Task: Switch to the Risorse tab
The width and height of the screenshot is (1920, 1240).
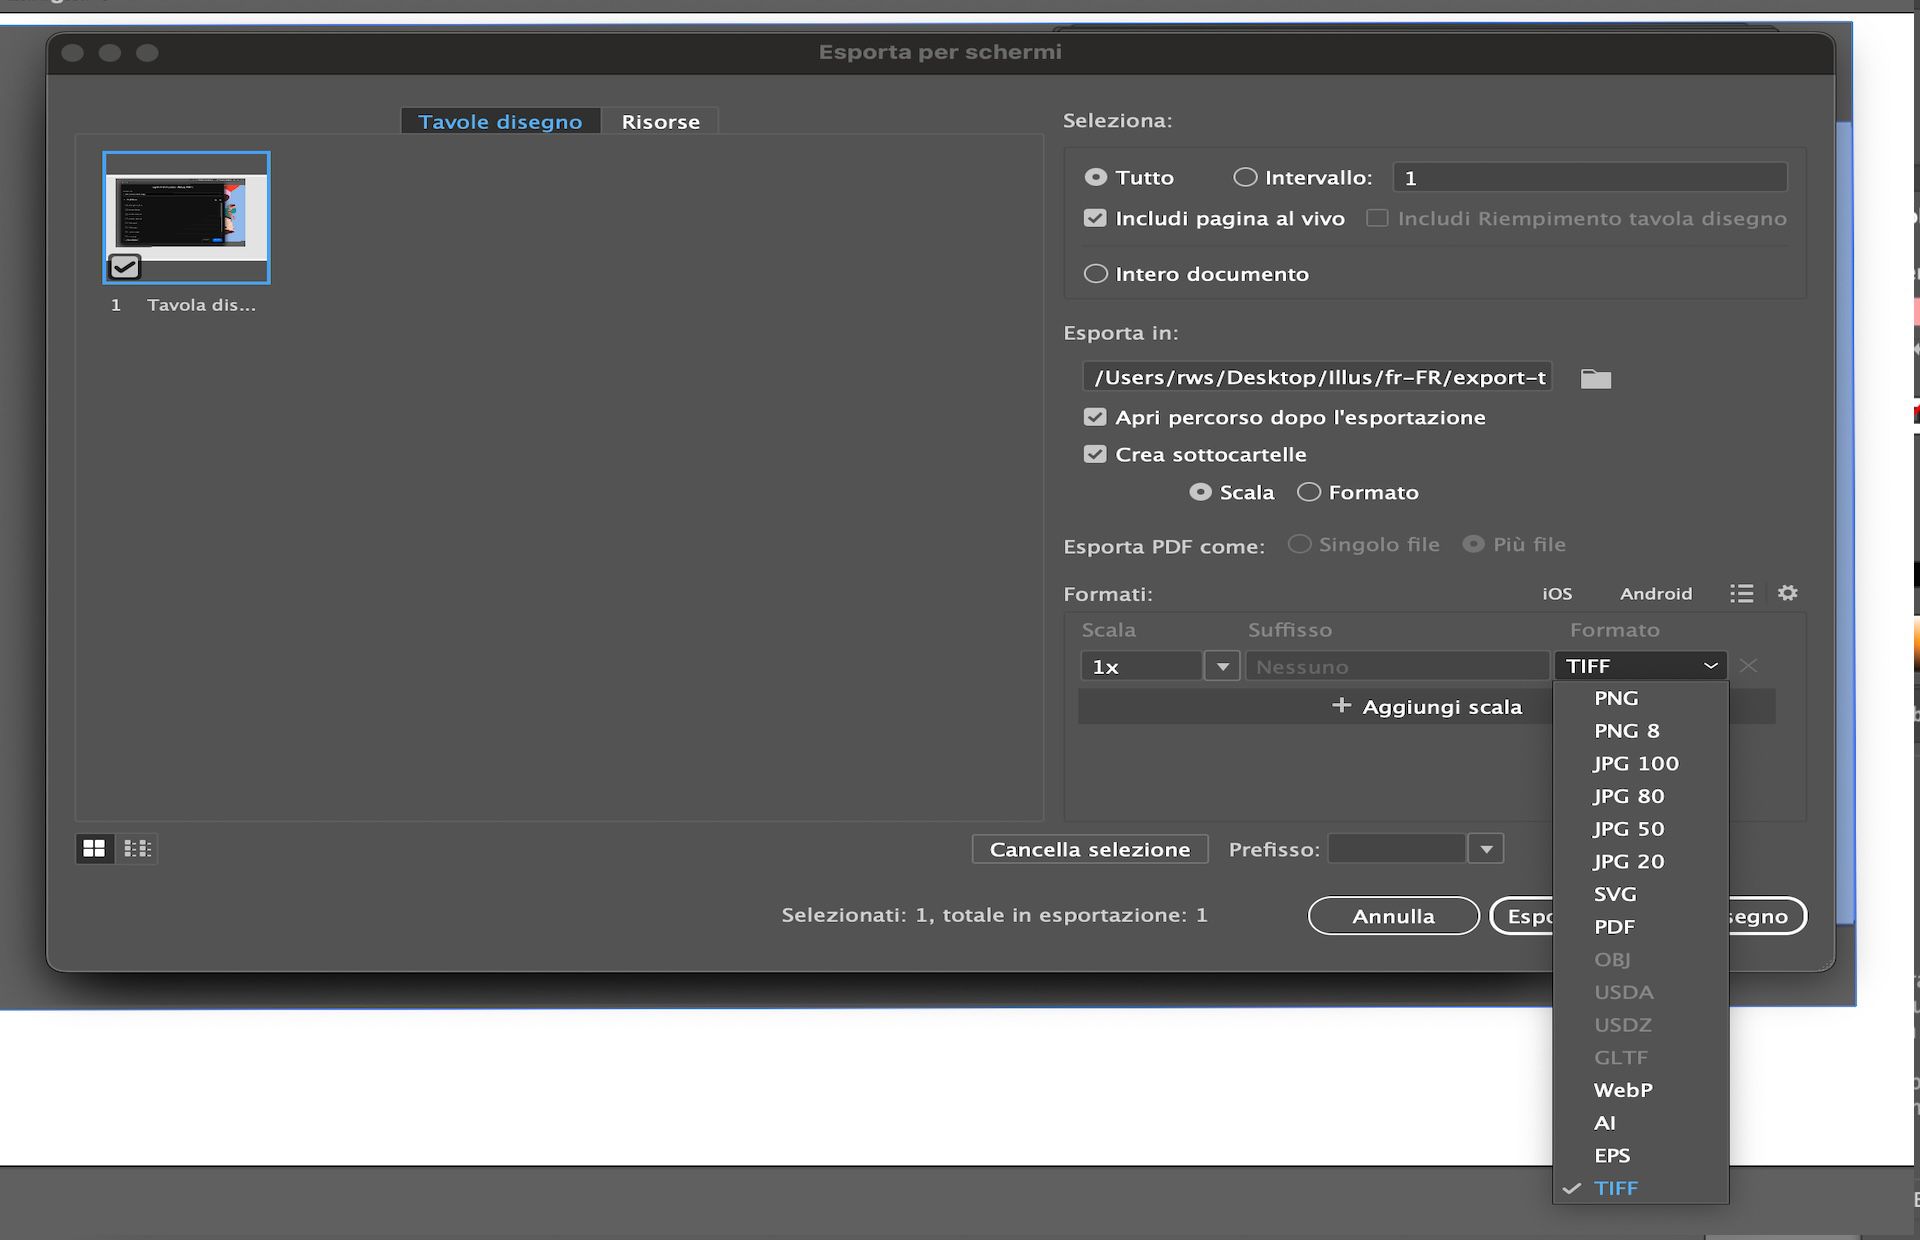Action: click(x=660, y=121)
